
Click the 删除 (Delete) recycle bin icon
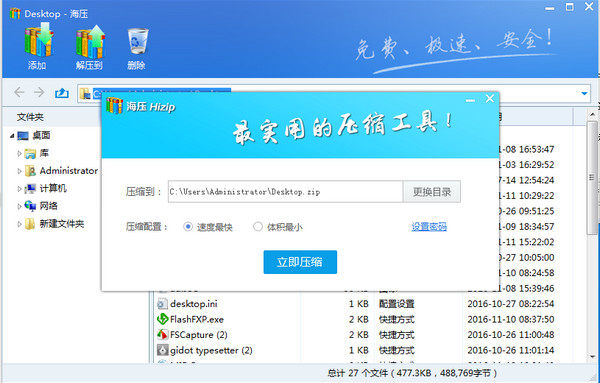137,41
